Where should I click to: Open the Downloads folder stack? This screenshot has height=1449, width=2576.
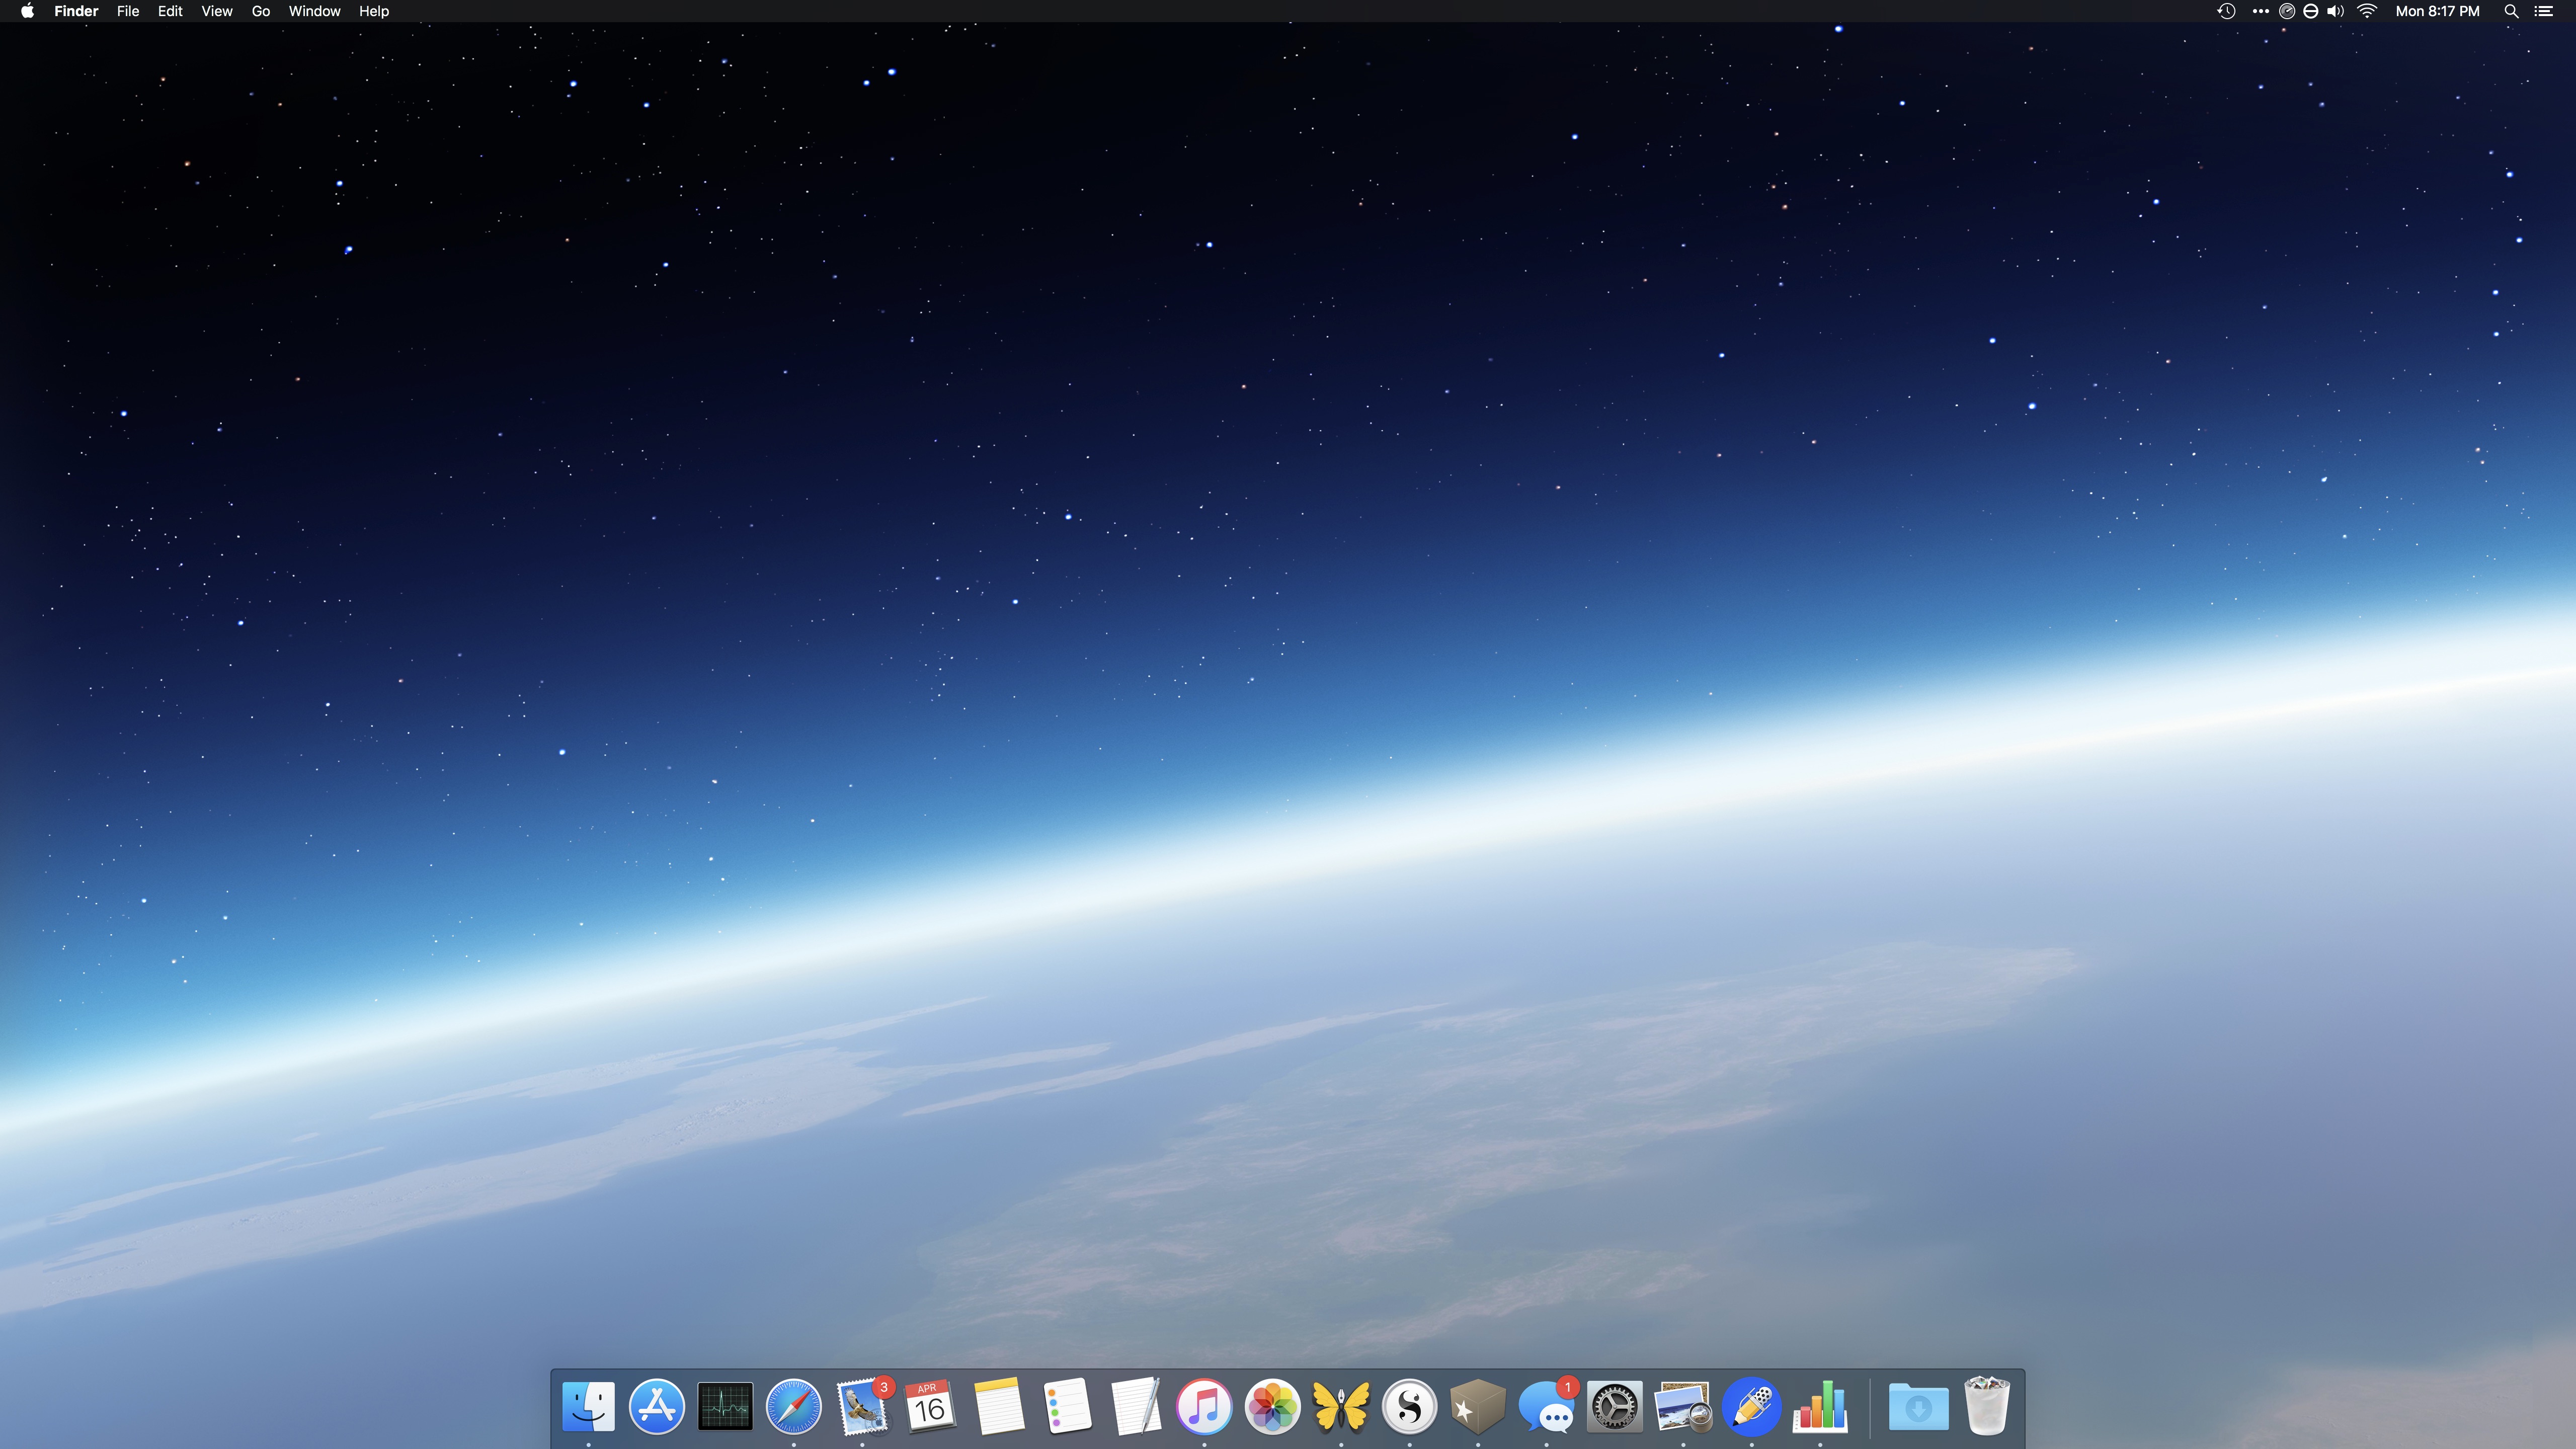1918,1406
